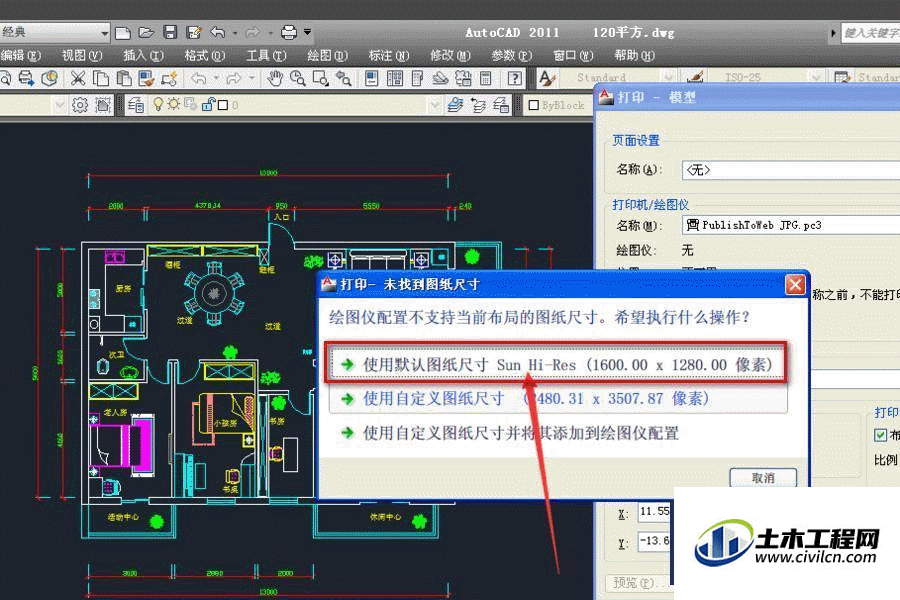Open the Block Editor icon

(169, 78)
